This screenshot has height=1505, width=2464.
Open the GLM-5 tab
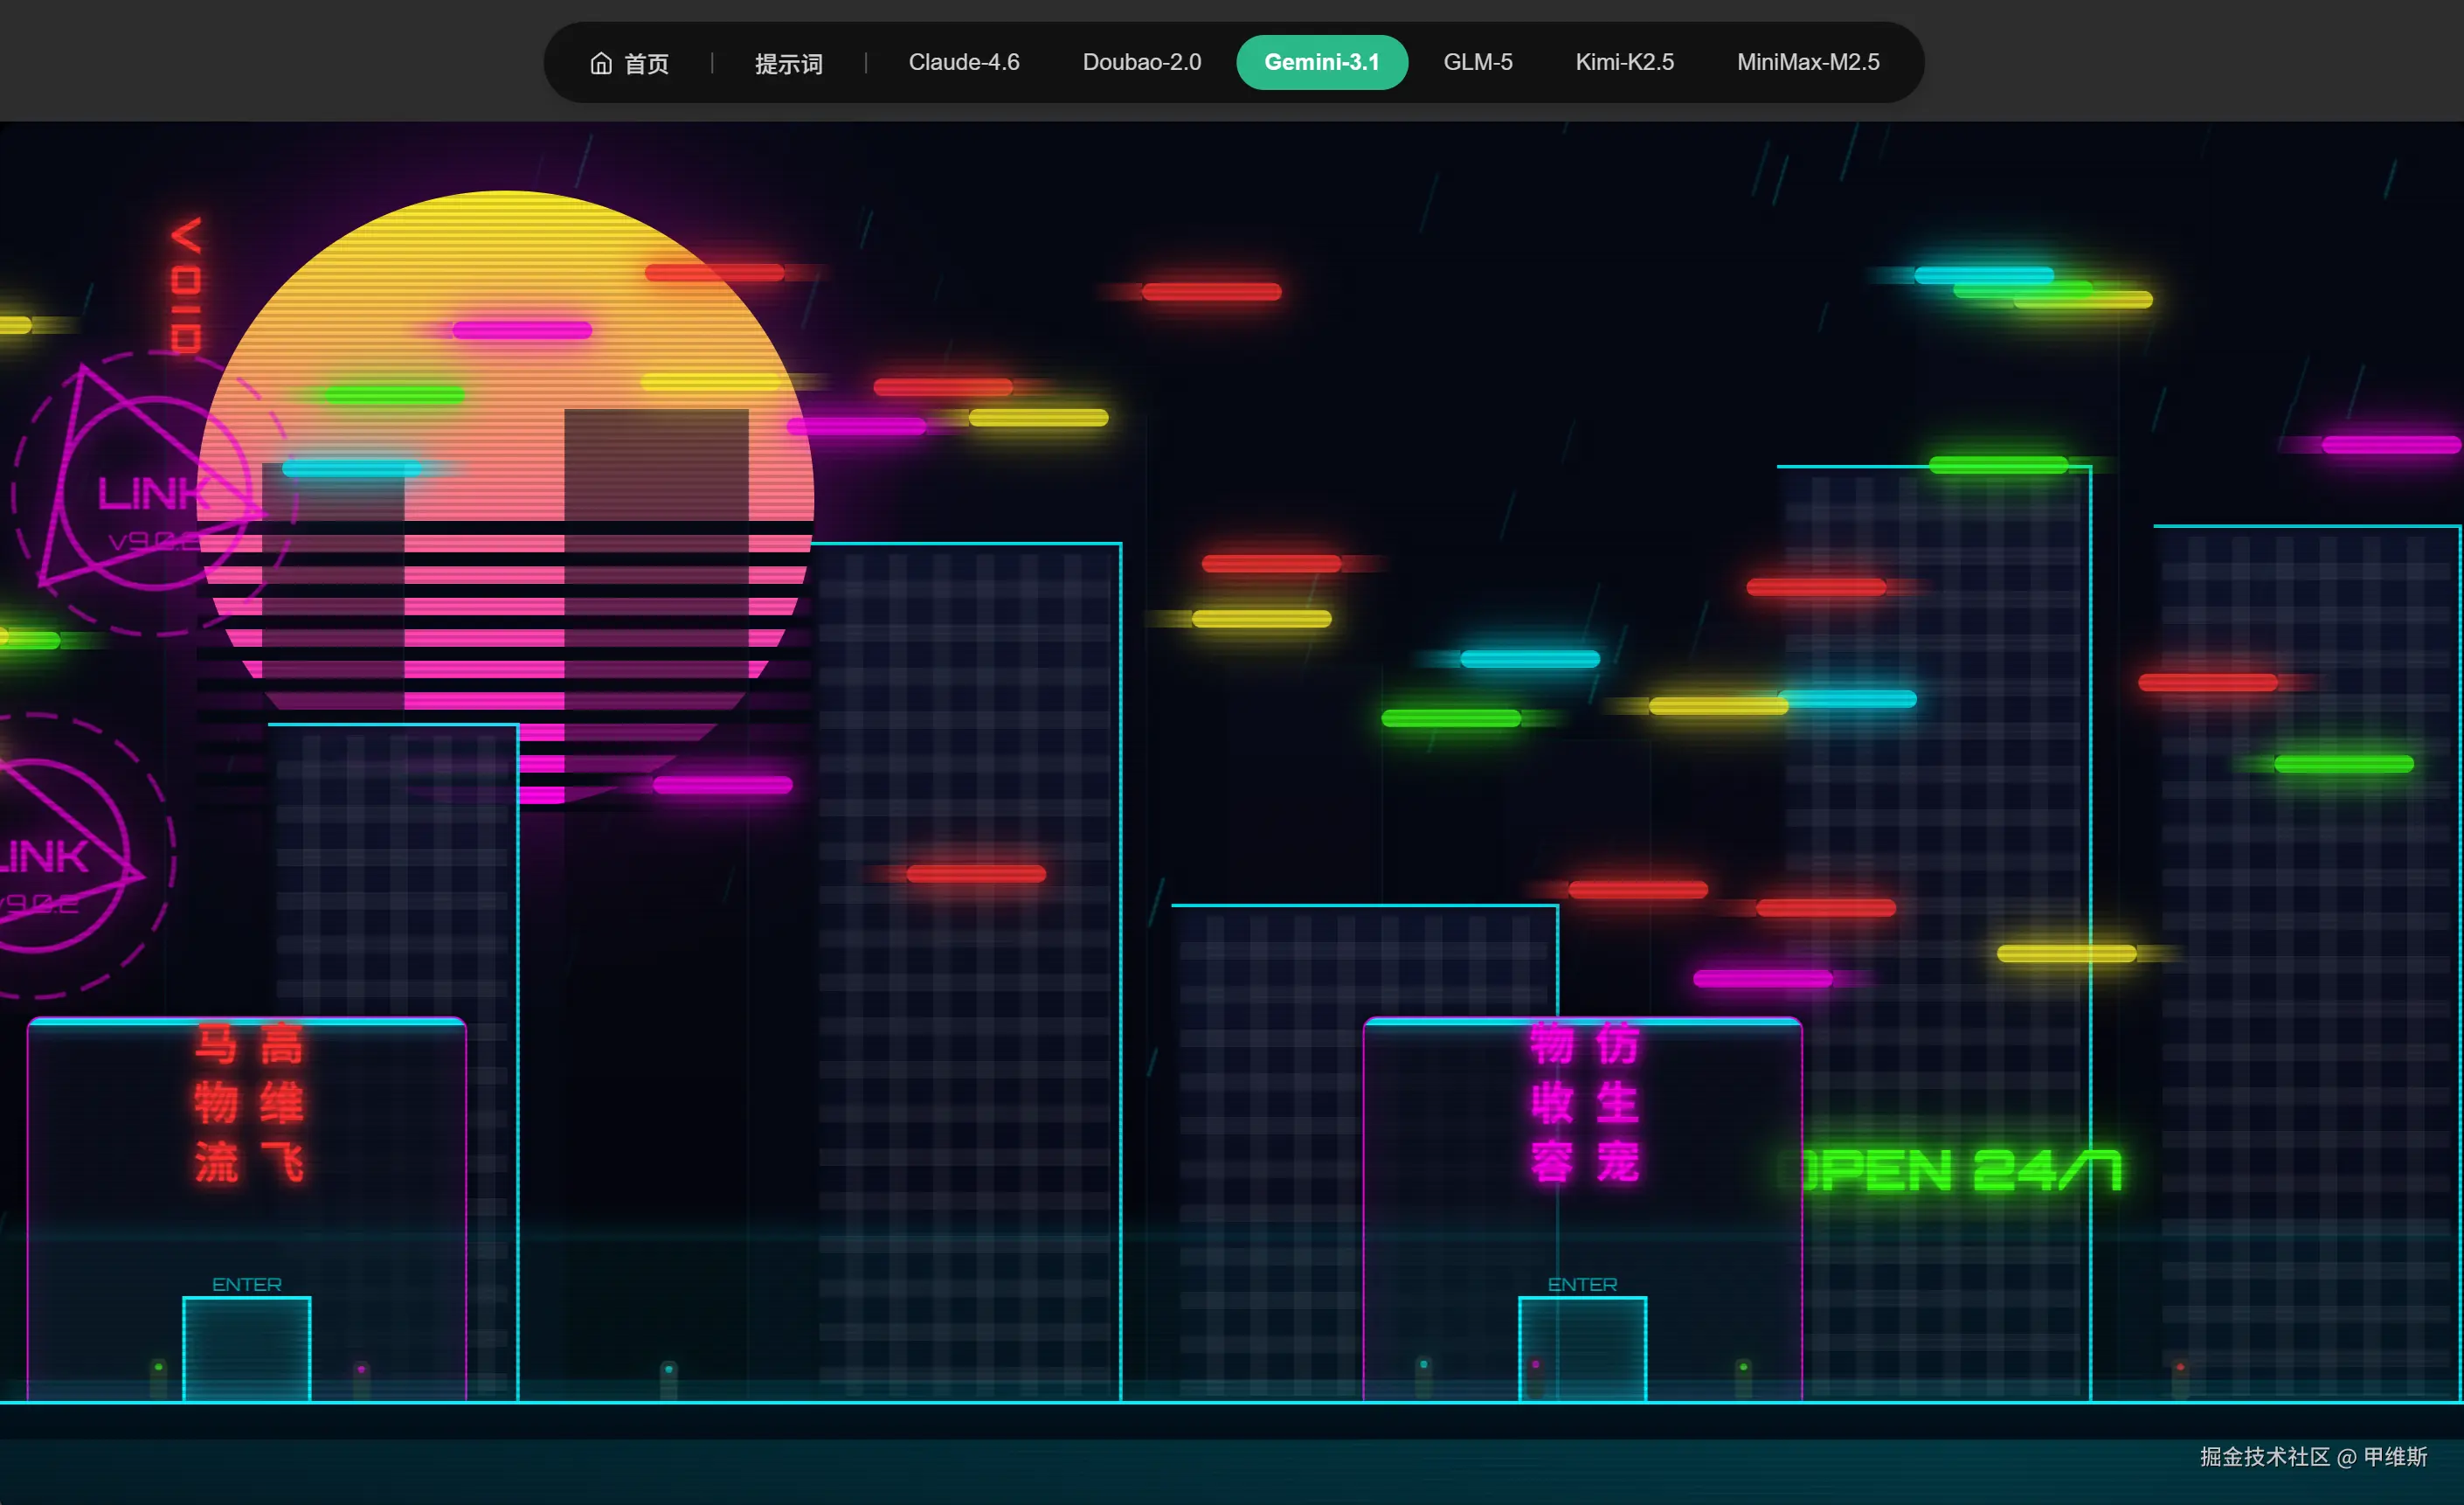(1477, 62)
